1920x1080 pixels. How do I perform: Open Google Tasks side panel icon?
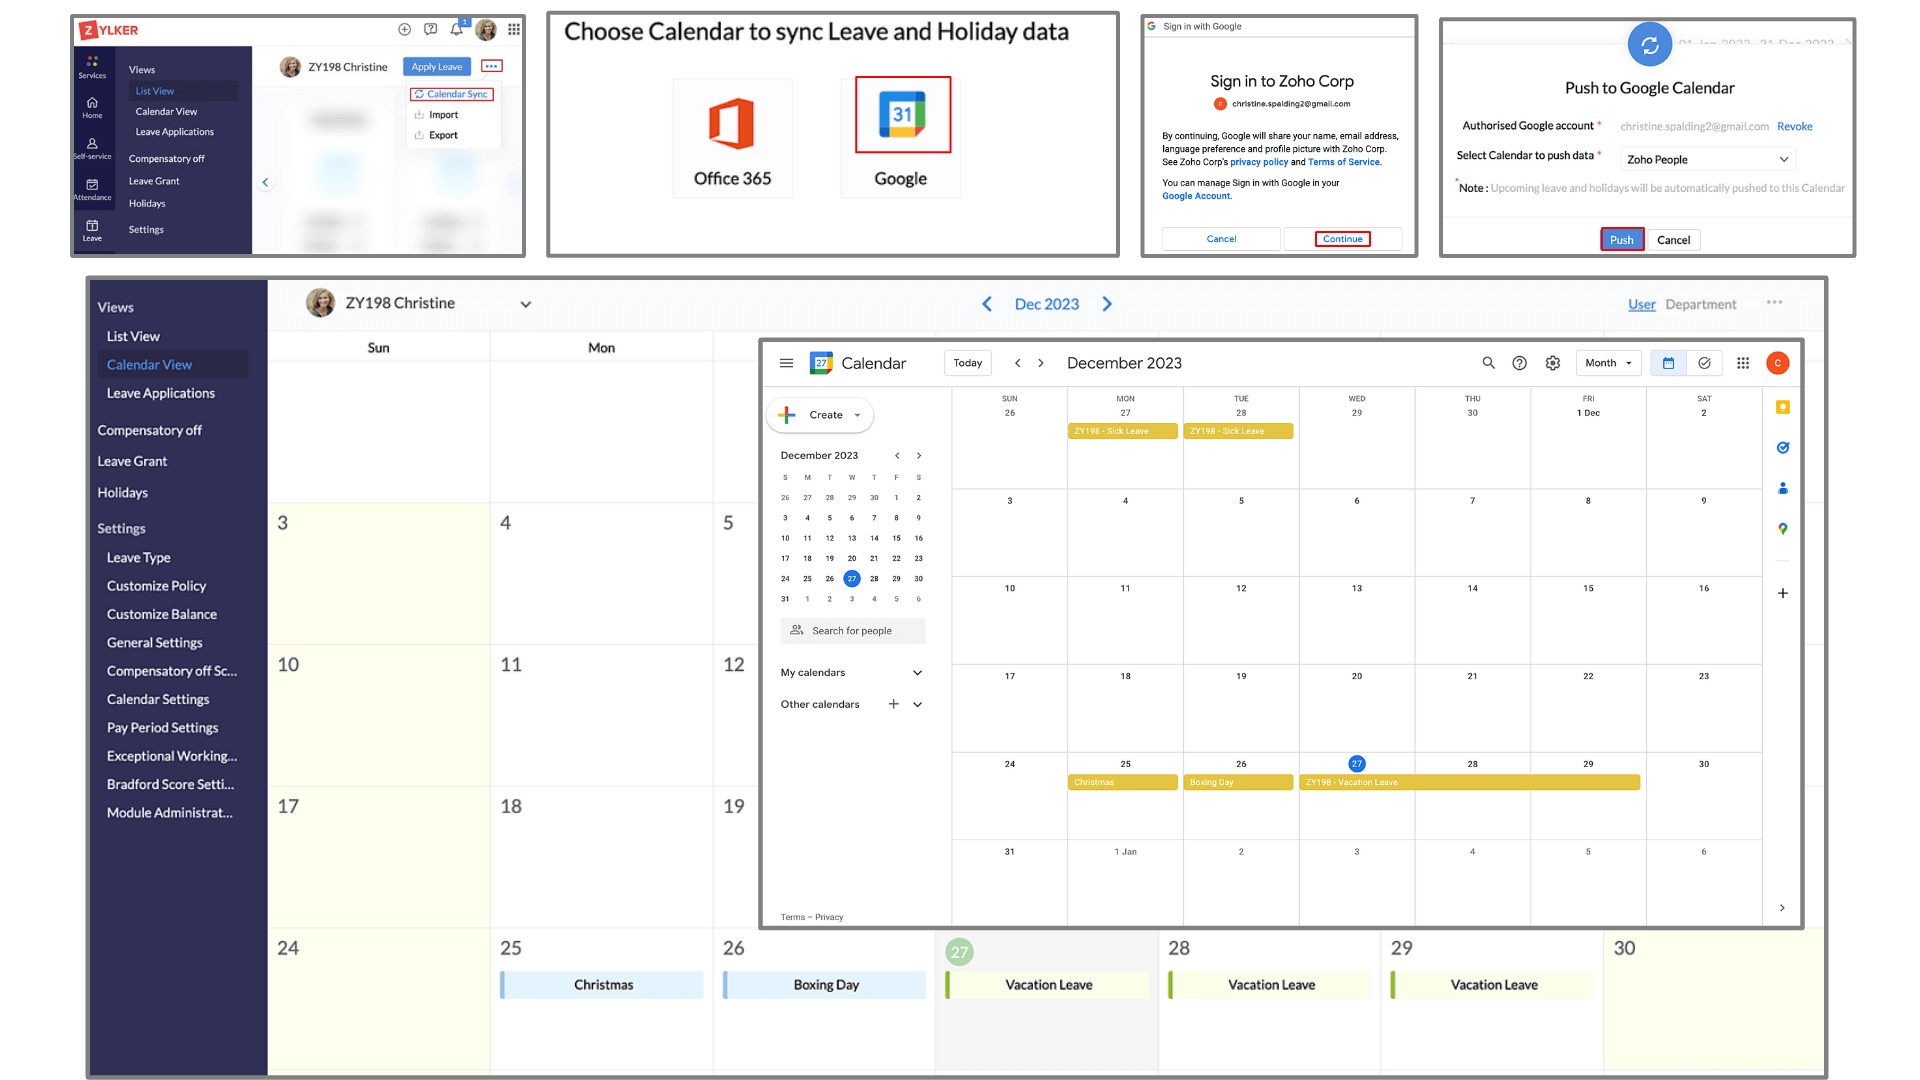(x=1782, y=447)
